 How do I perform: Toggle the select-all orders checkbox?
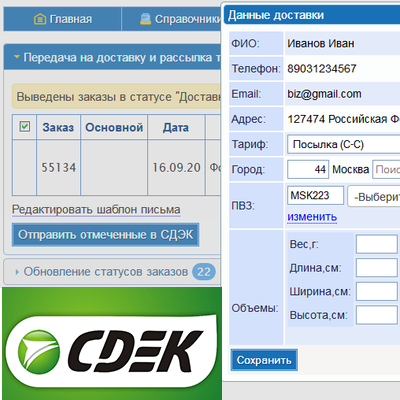(x=25, y=126)
